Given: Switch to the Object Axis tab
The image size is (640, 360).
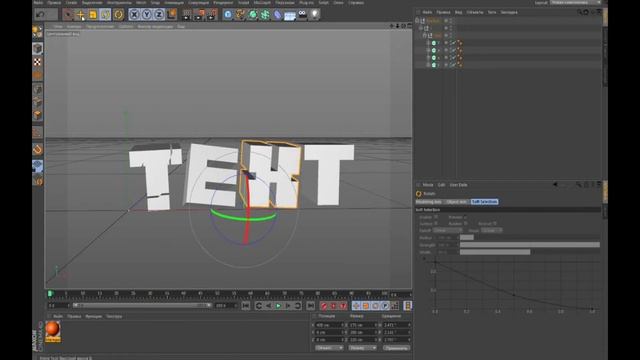Looking at the screenshot, I should coord(456,202).
